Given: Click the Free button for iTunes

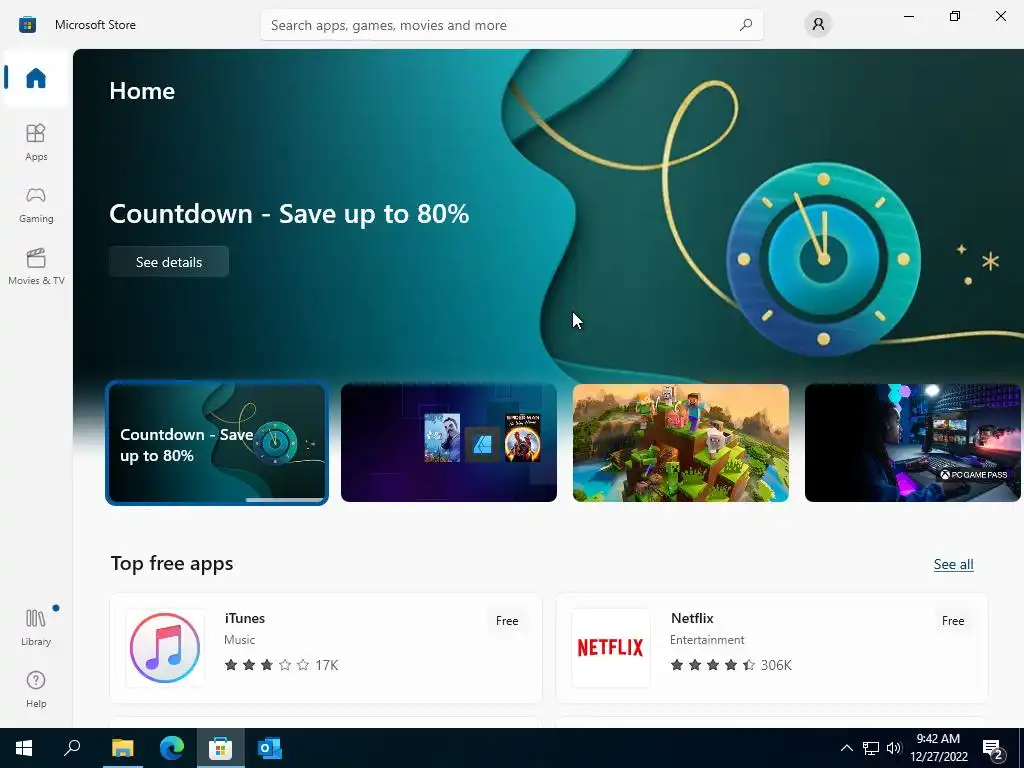Looking at the screenshot, I should click(x=507, y=621).
